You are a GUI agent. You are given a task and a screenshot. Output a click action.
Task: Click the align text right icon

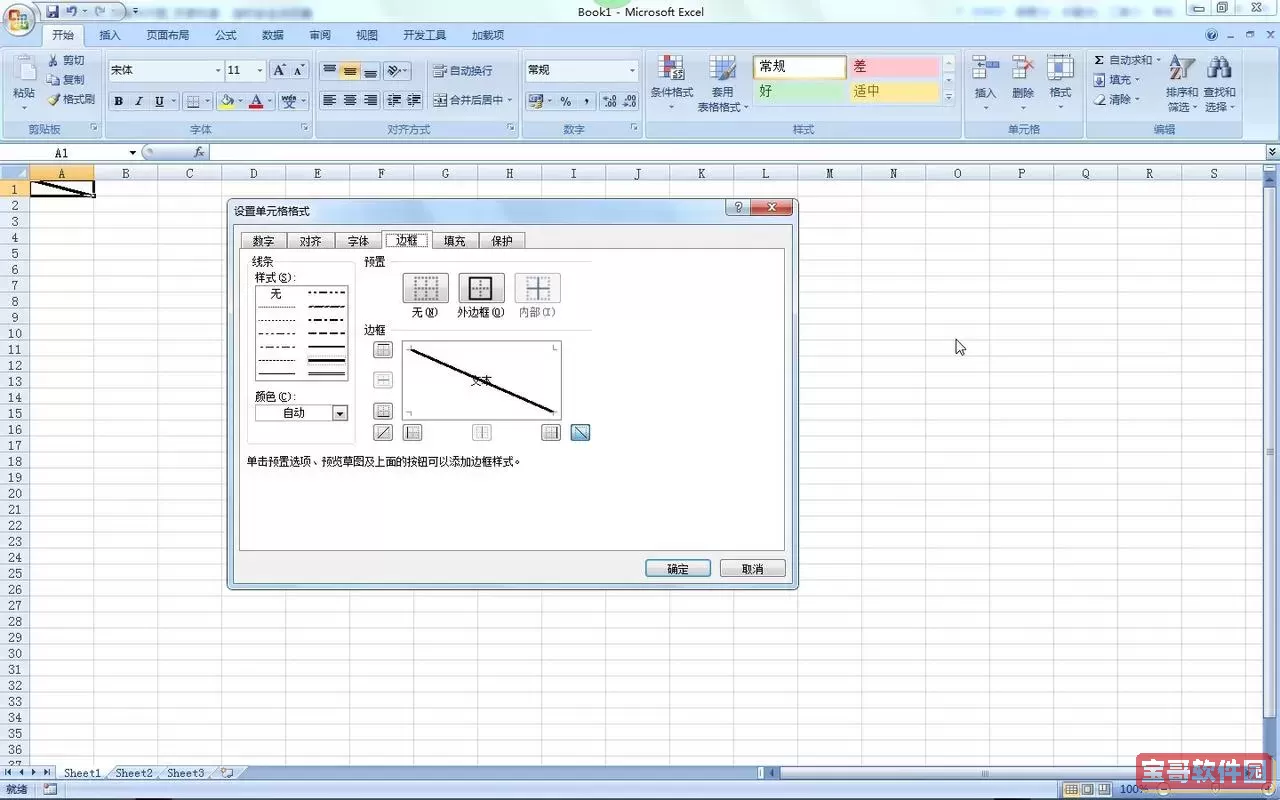coord(370,100)
